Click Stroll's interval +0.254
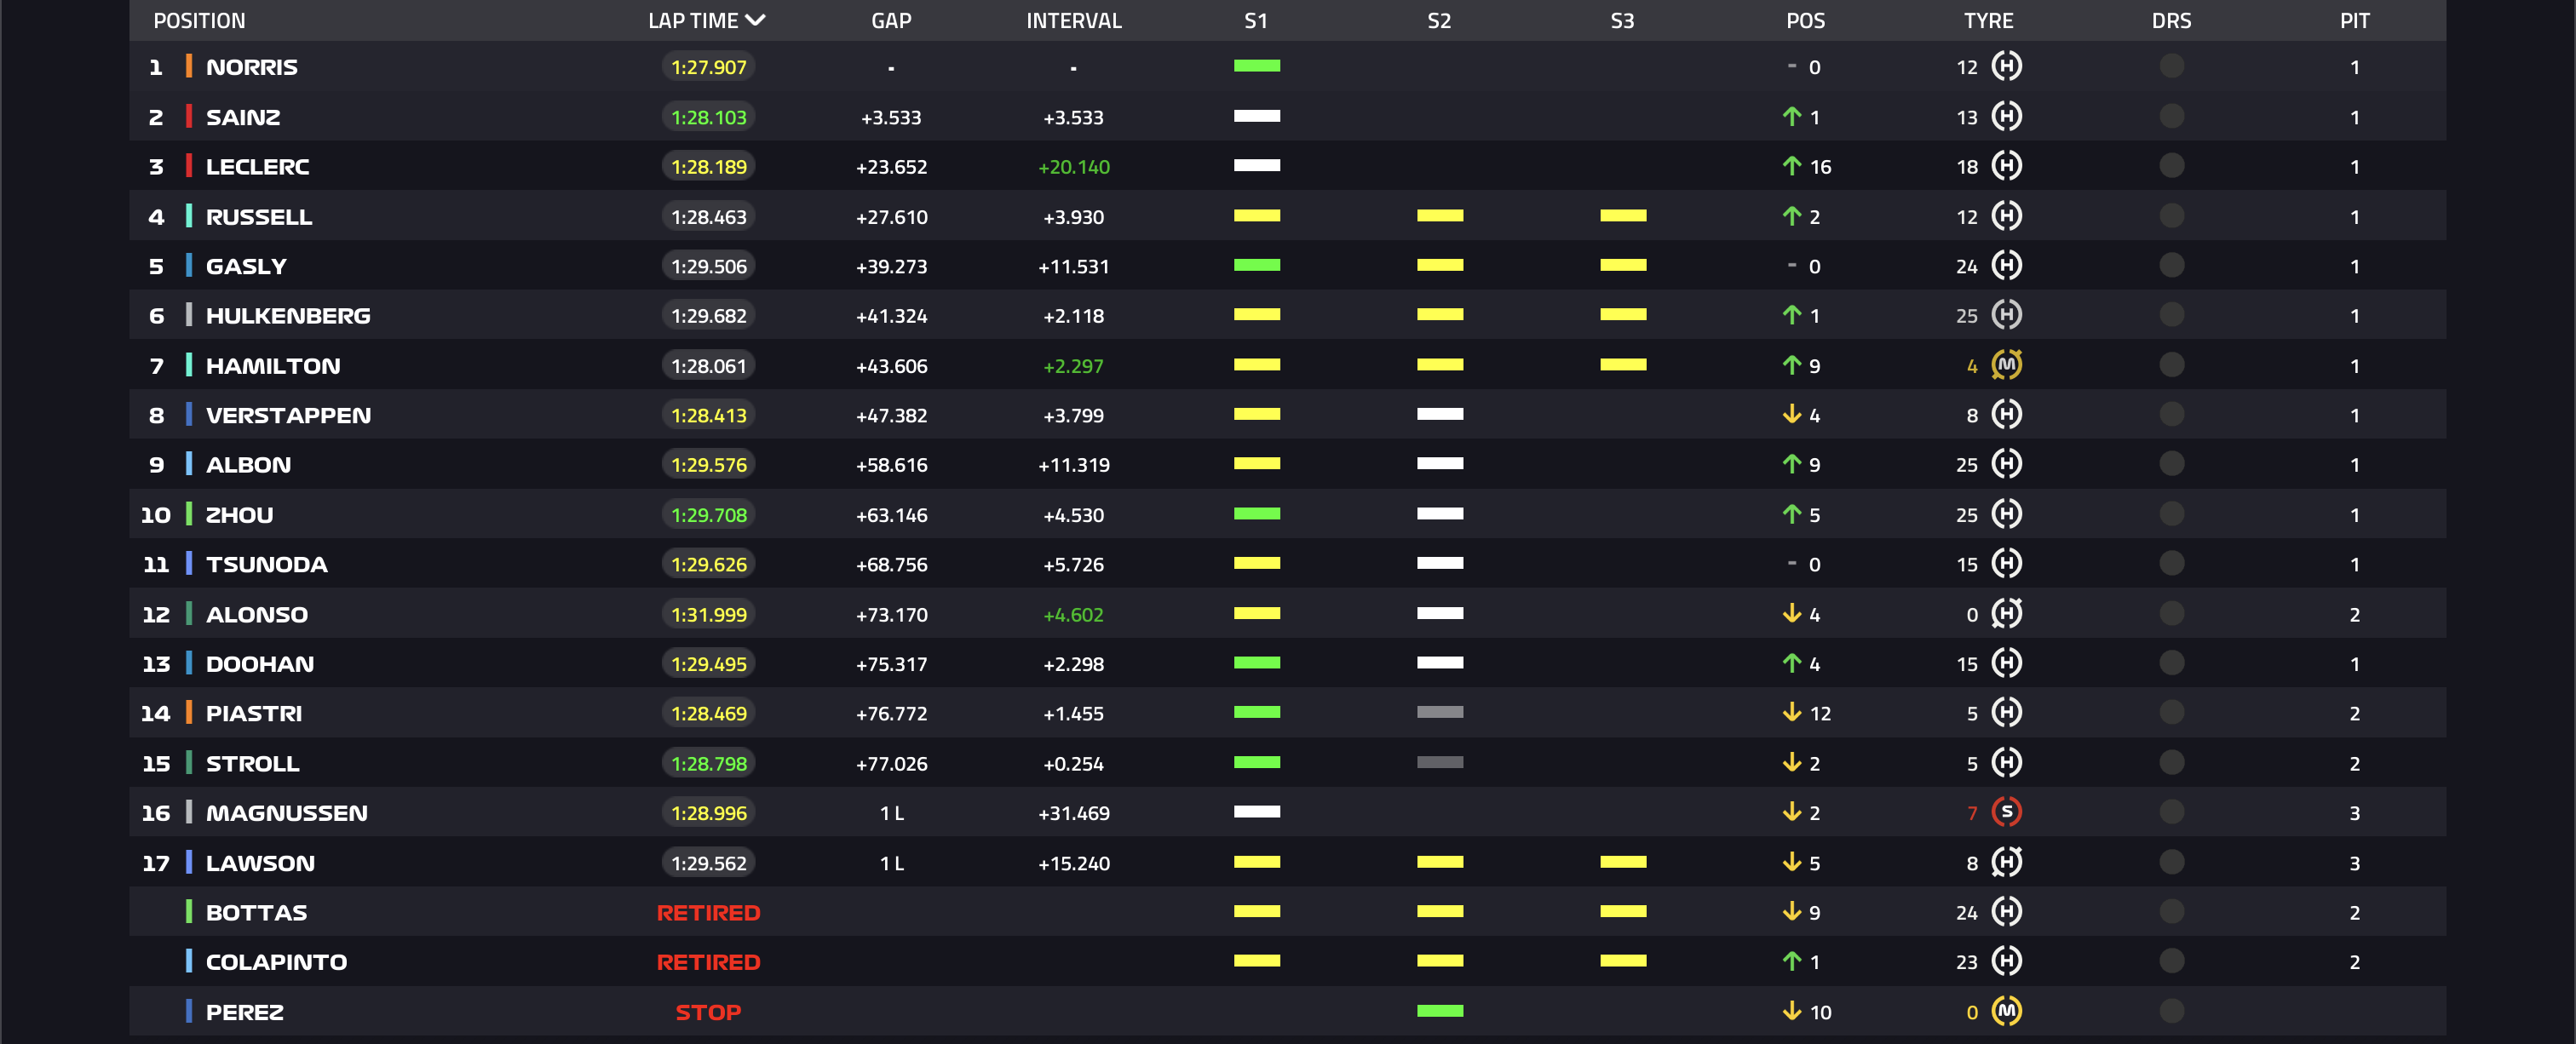This screenshot has height=1044, width=2576. 1074,764
